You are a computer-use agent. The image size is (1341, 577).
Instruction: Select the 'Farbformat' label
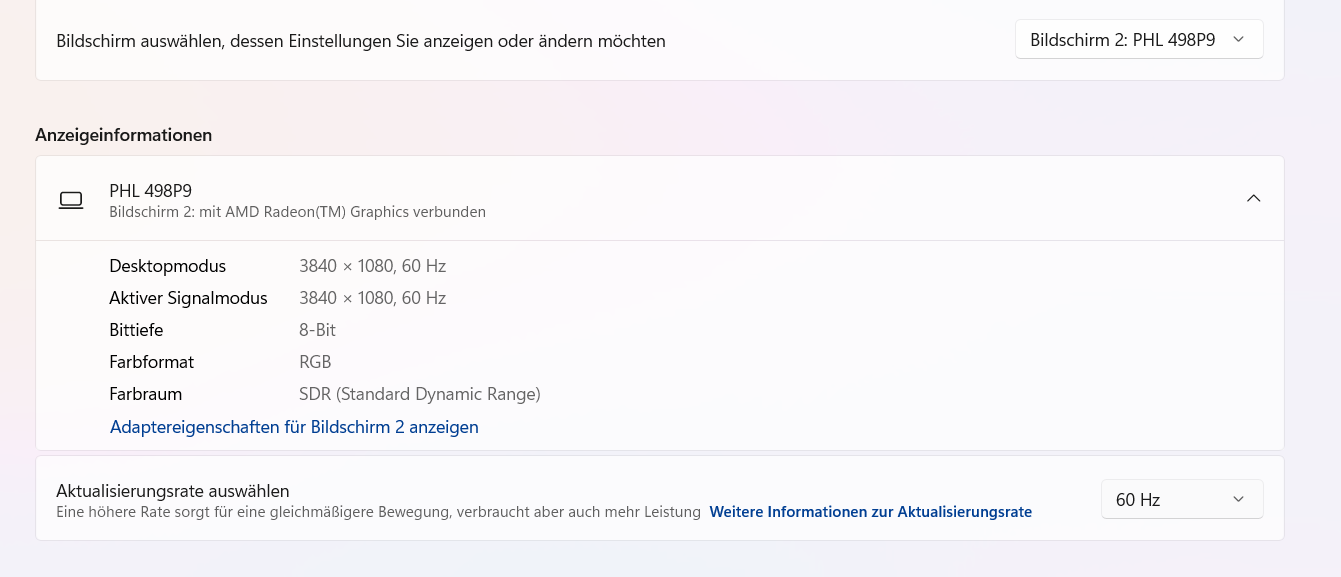[x=151, y=362]
